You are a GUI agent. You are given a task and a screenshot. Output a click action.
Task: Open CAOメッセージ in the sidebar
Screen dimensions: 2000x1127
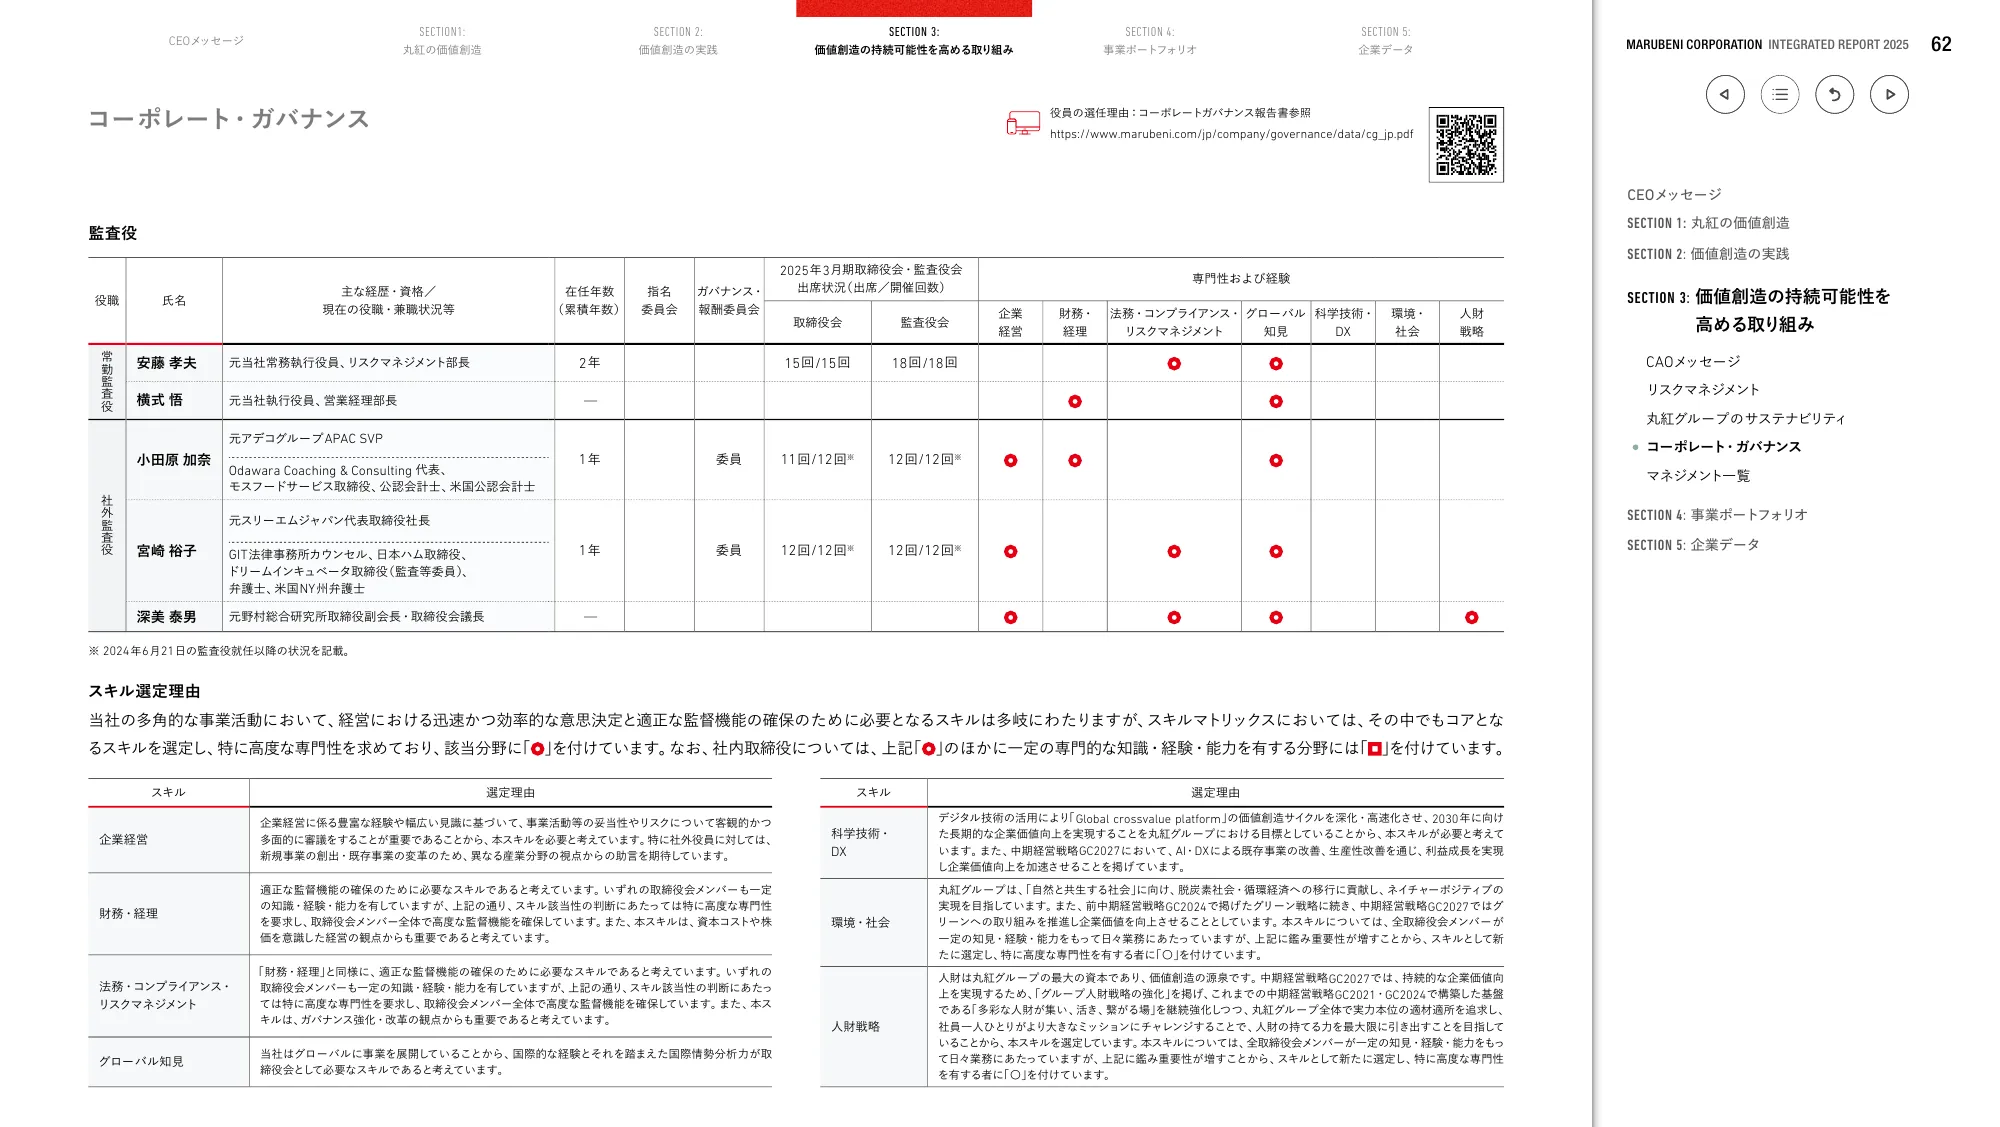coord(1691,361)
